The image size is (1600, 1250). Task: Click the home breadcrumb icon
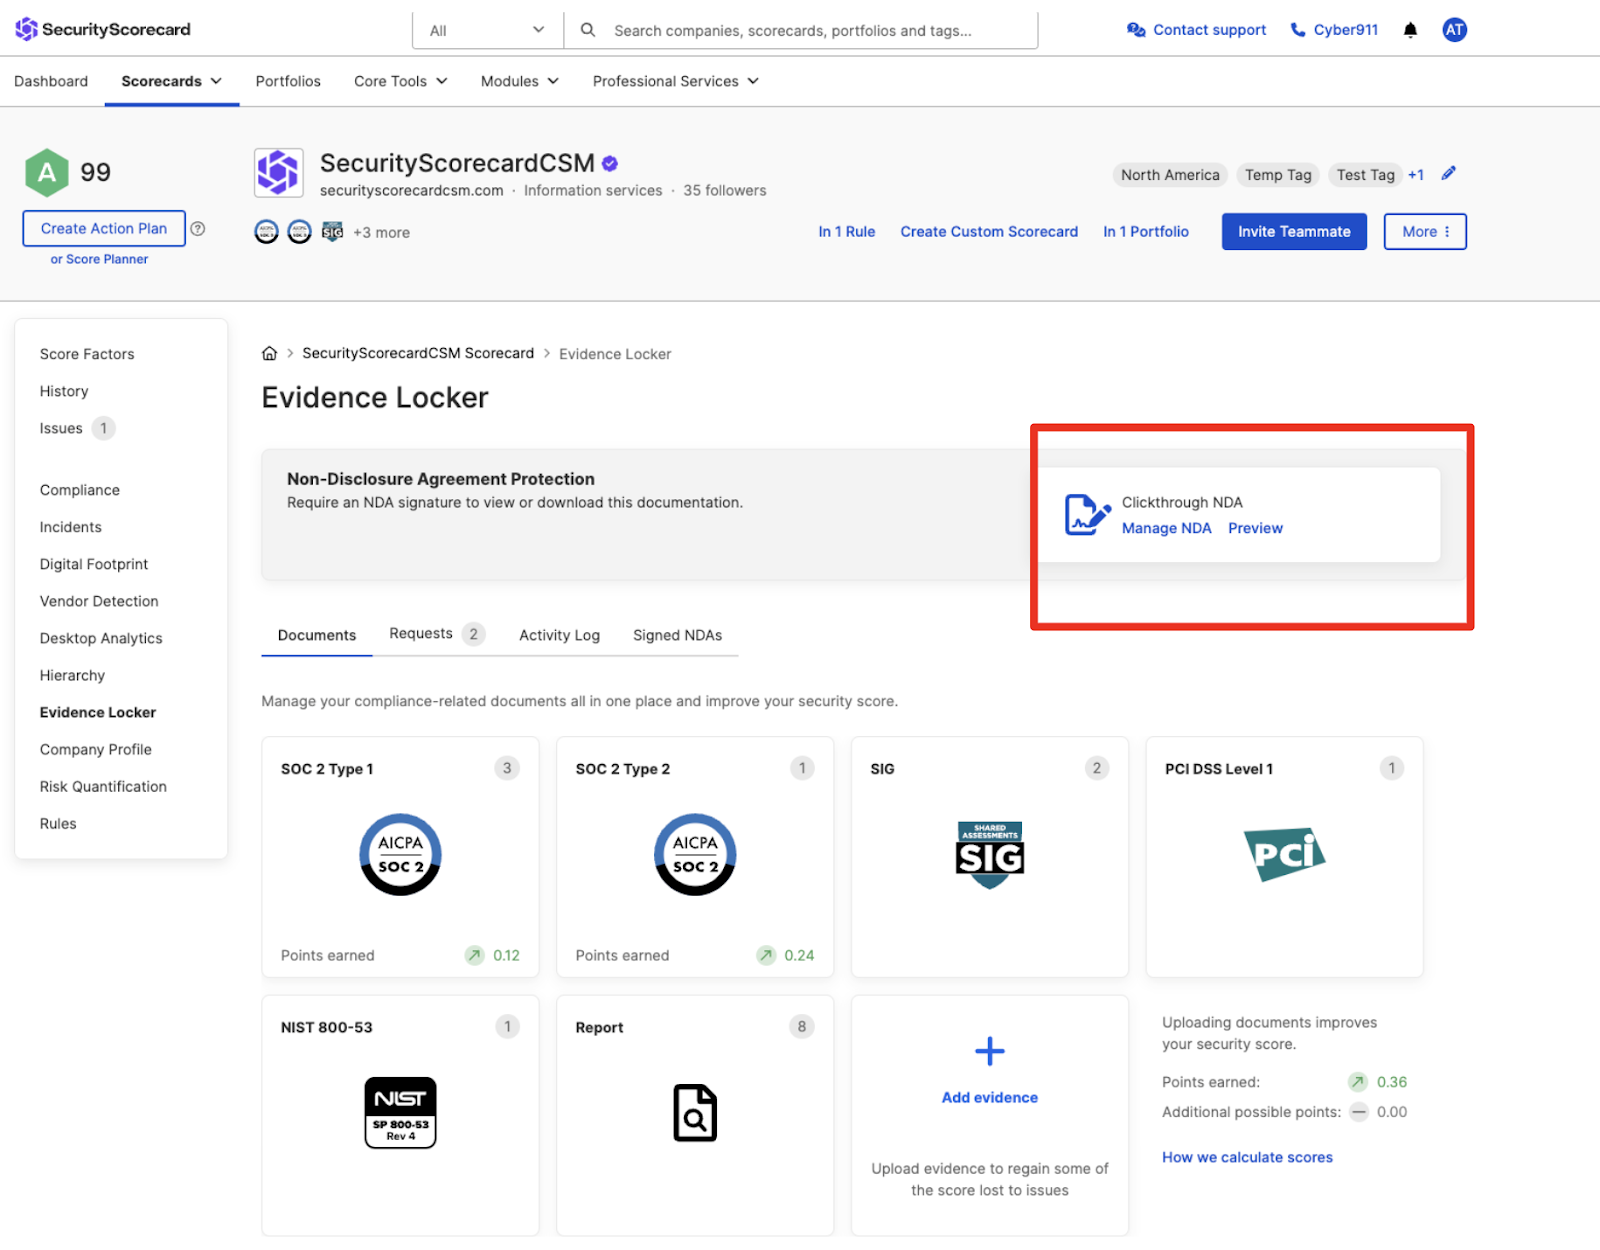pos(269,354)
